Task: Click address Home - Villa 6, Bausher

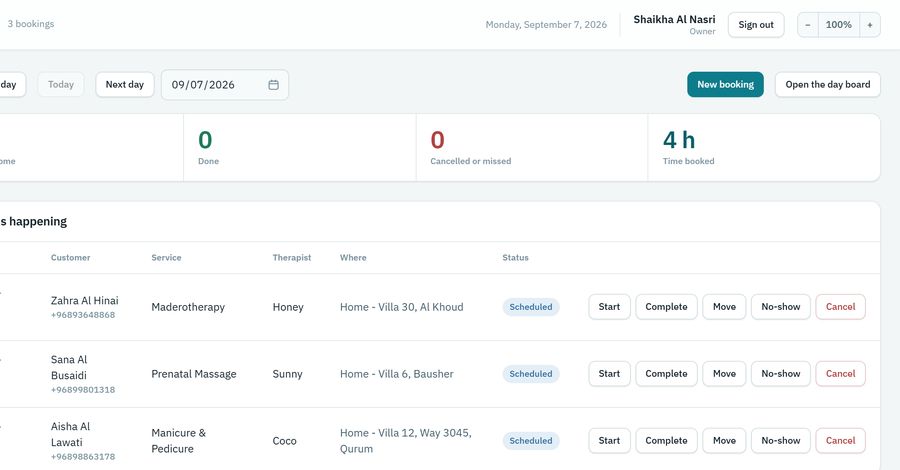Action: (x=397, y=374)
